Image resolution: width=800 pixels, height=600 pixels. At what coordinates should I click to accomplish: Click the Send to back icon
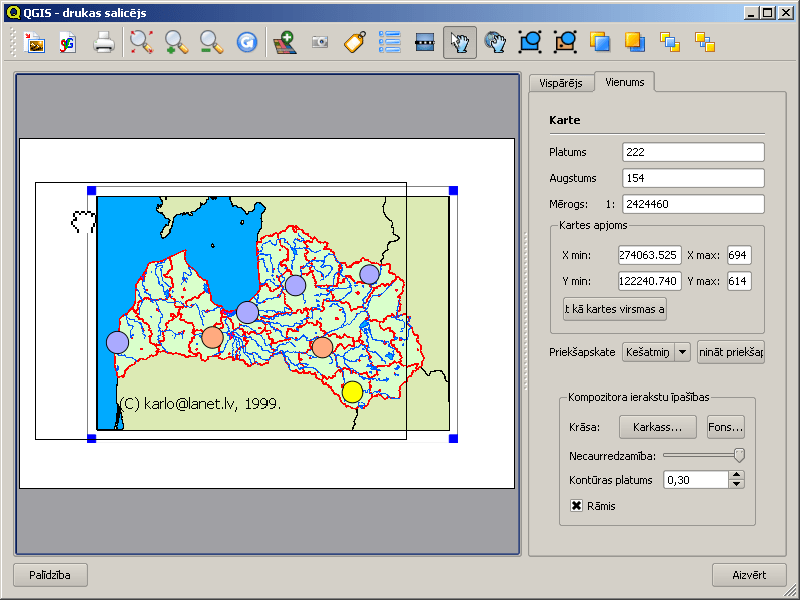click(705, 43)
